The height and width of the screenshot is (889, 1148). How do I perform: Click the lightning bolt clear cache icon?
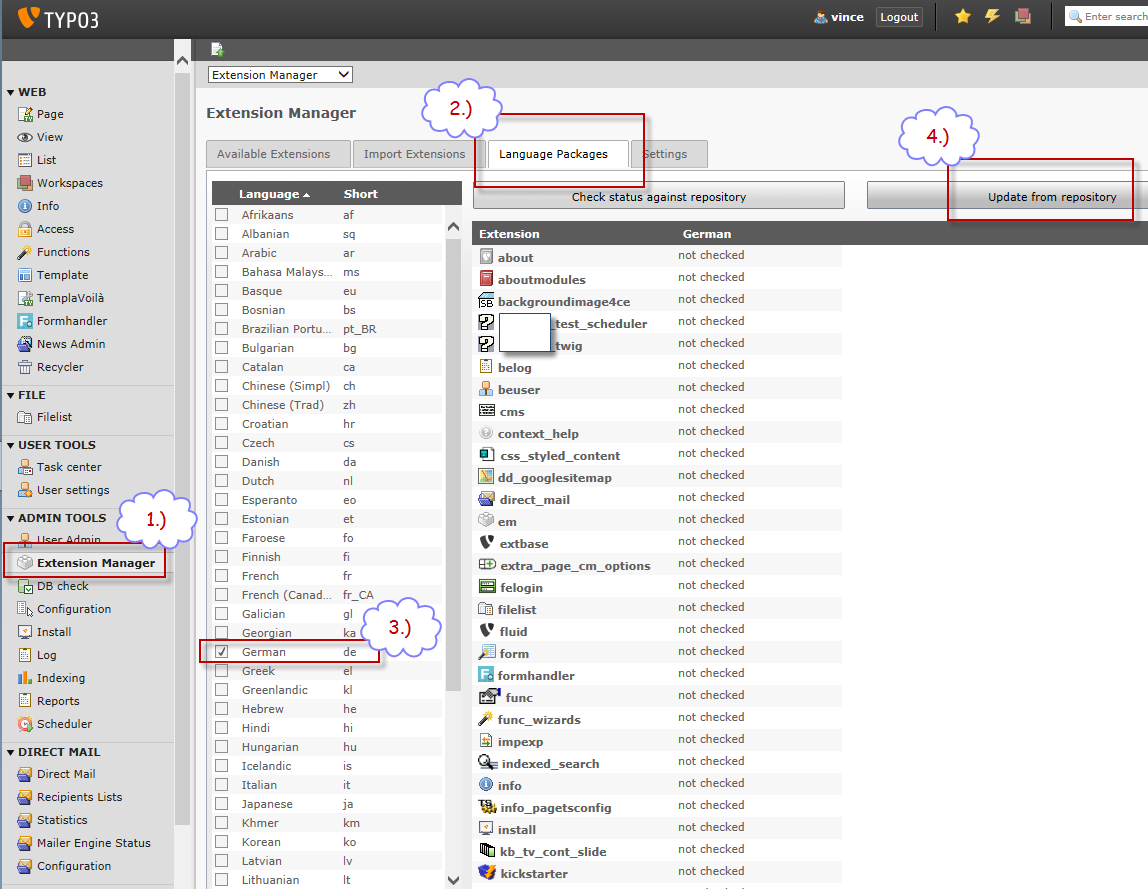pyautogui.click(x=992, y=17)
